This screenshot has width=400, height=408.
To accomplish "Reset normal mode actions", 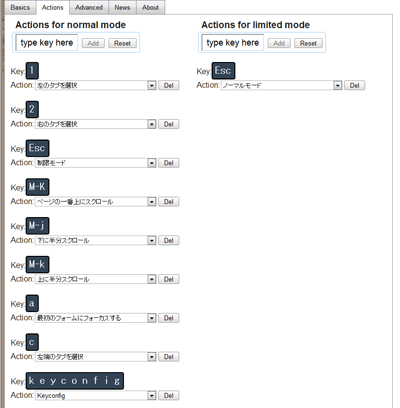I will point(122,43).
